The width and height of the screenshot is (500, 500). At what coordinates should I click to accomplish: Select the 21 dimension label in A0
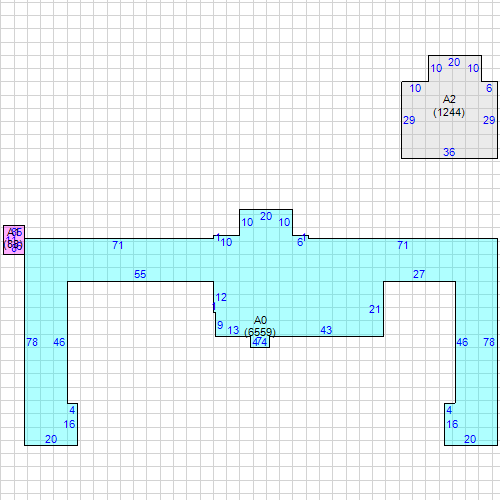point(375,309)
